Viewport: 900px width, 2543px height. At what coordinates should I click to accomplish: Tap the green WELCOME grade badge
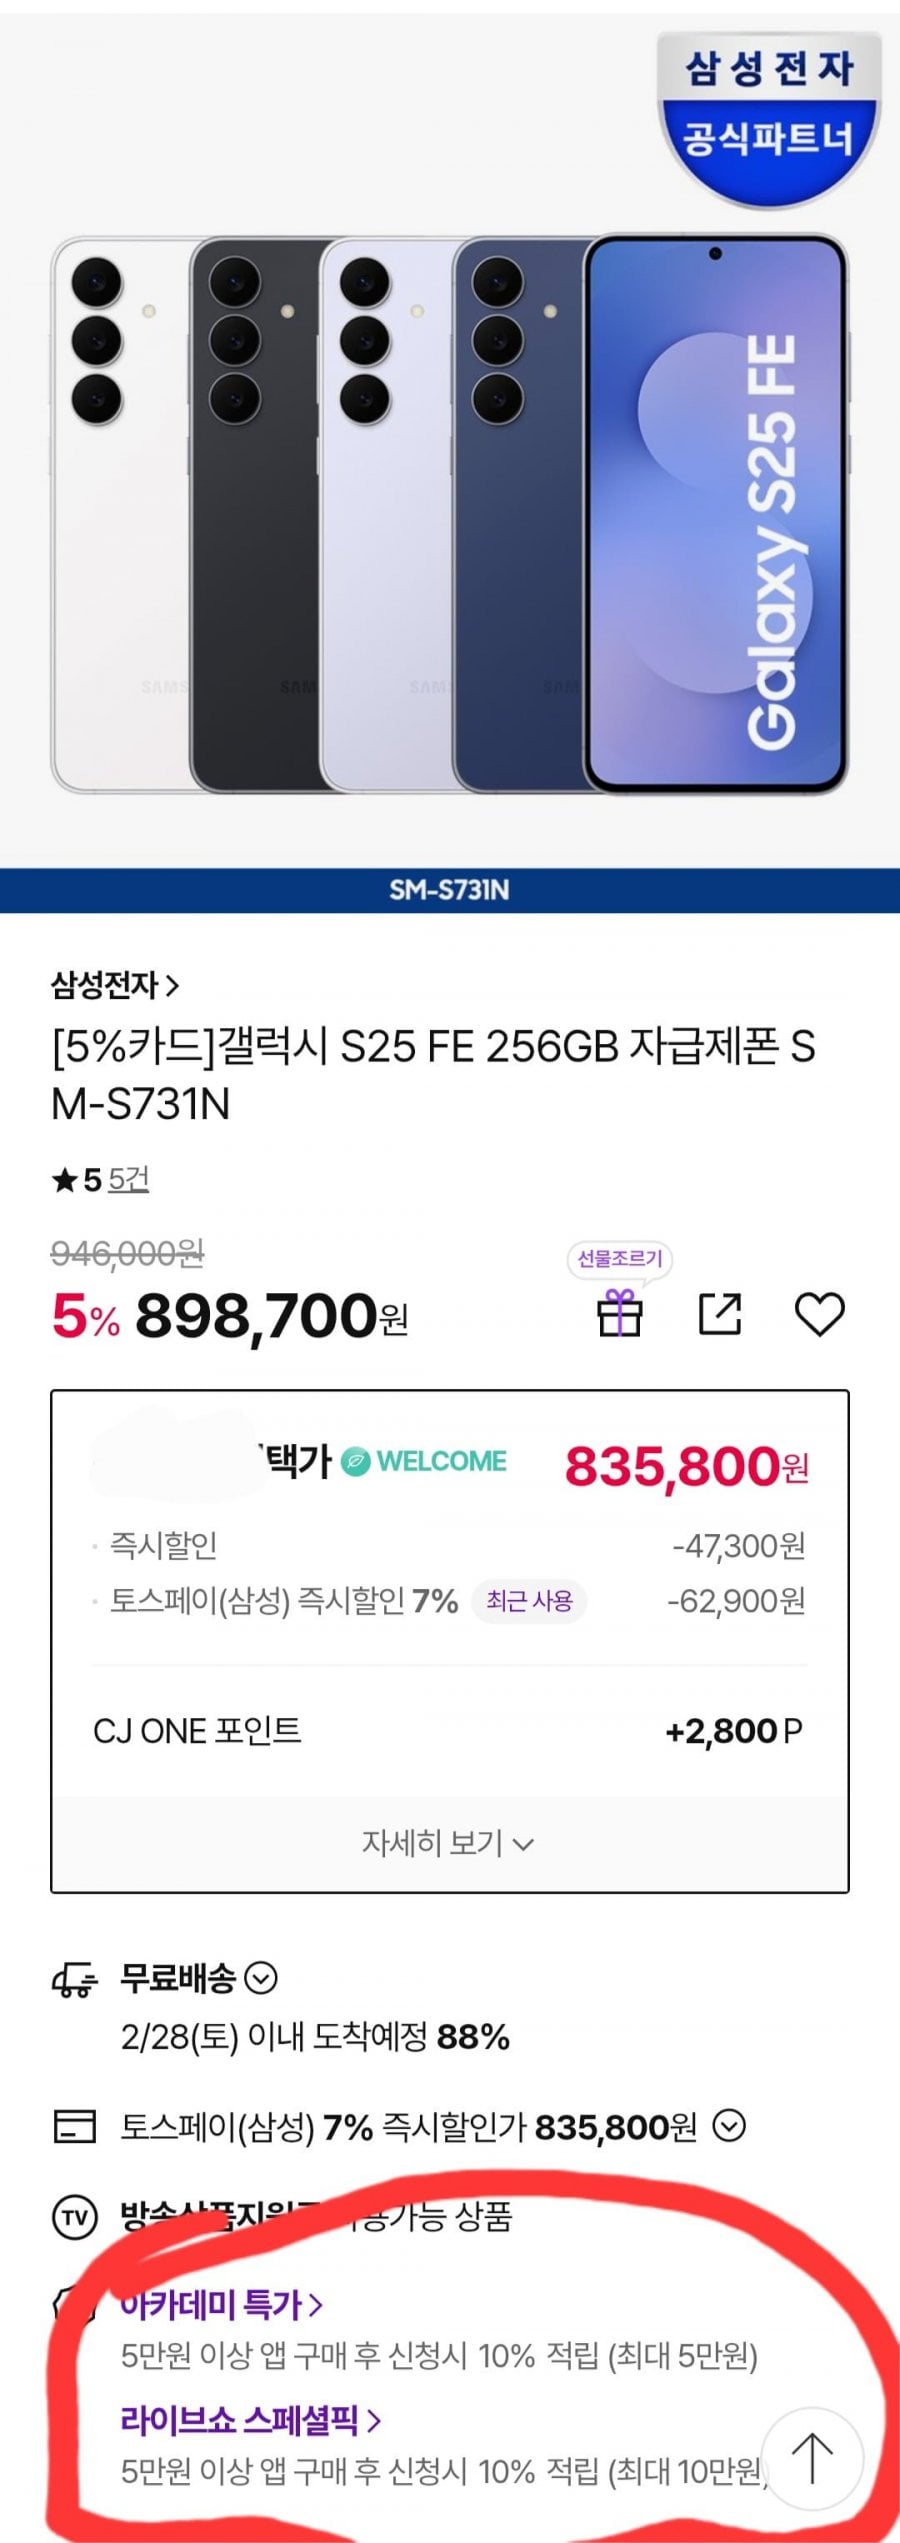[424, 1461]
